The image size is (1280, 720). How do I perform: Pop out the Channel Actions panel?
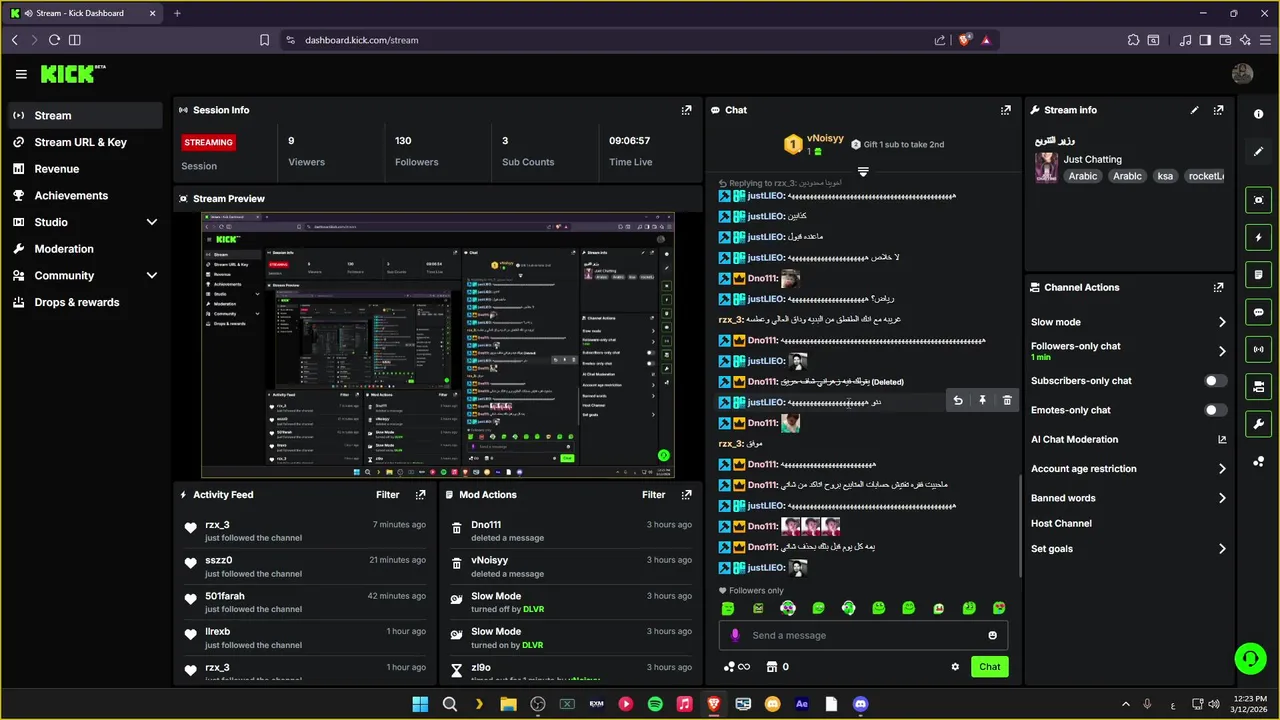pyautogui.click(x=1218, y=287)
